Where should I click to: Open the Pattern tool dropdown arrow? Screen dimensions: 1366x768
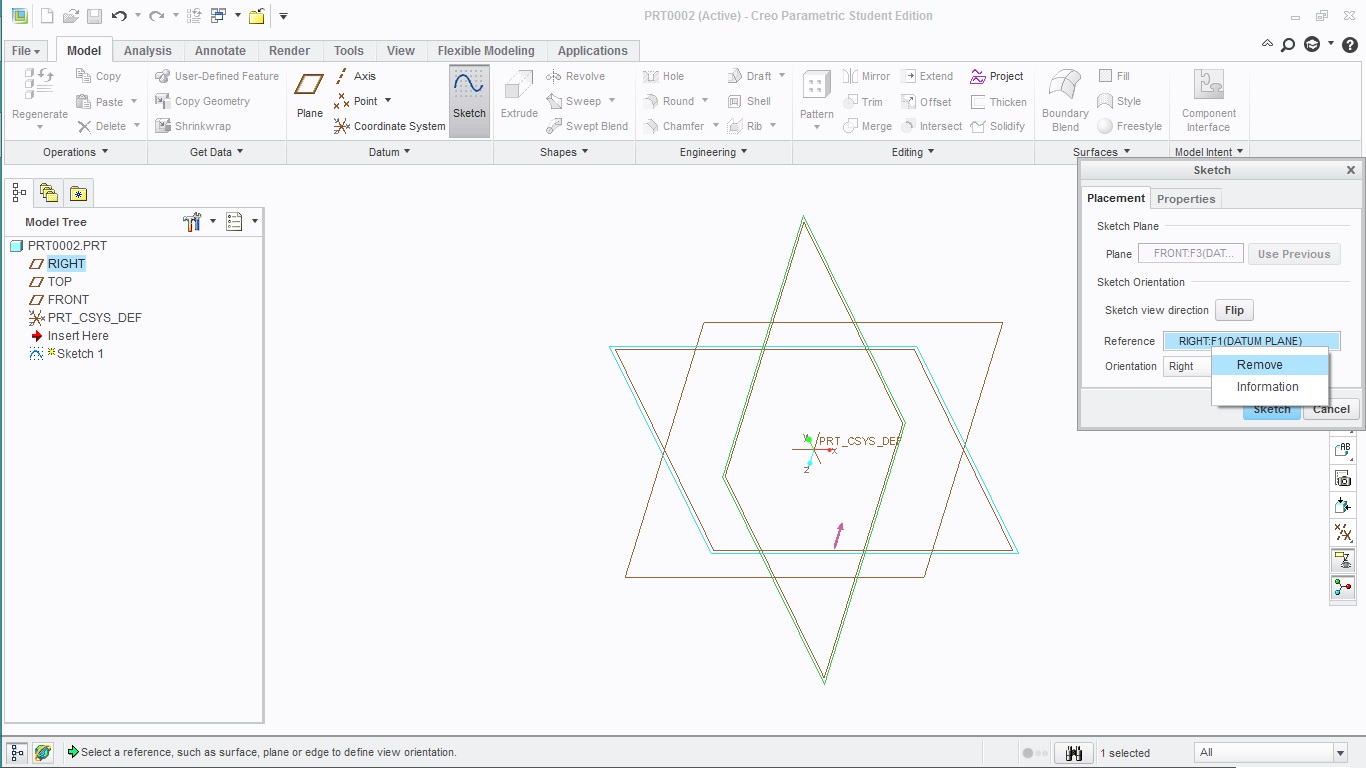tap(817, 127)
